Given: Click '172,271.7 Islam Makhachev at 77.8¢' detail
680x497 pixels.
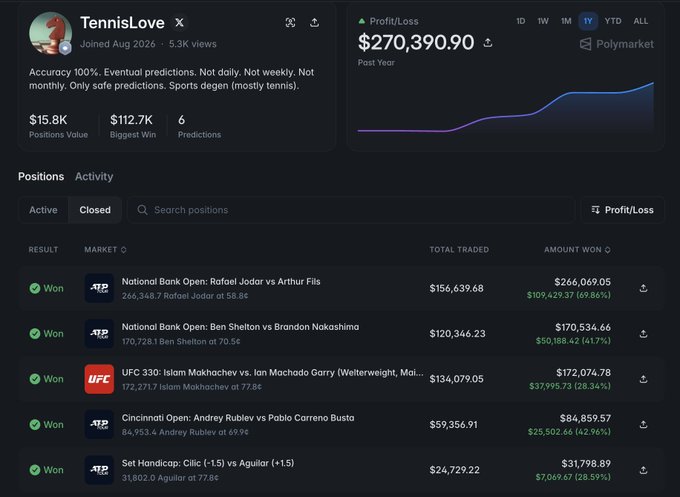Looking at the screenshot, I should point(192,387).
